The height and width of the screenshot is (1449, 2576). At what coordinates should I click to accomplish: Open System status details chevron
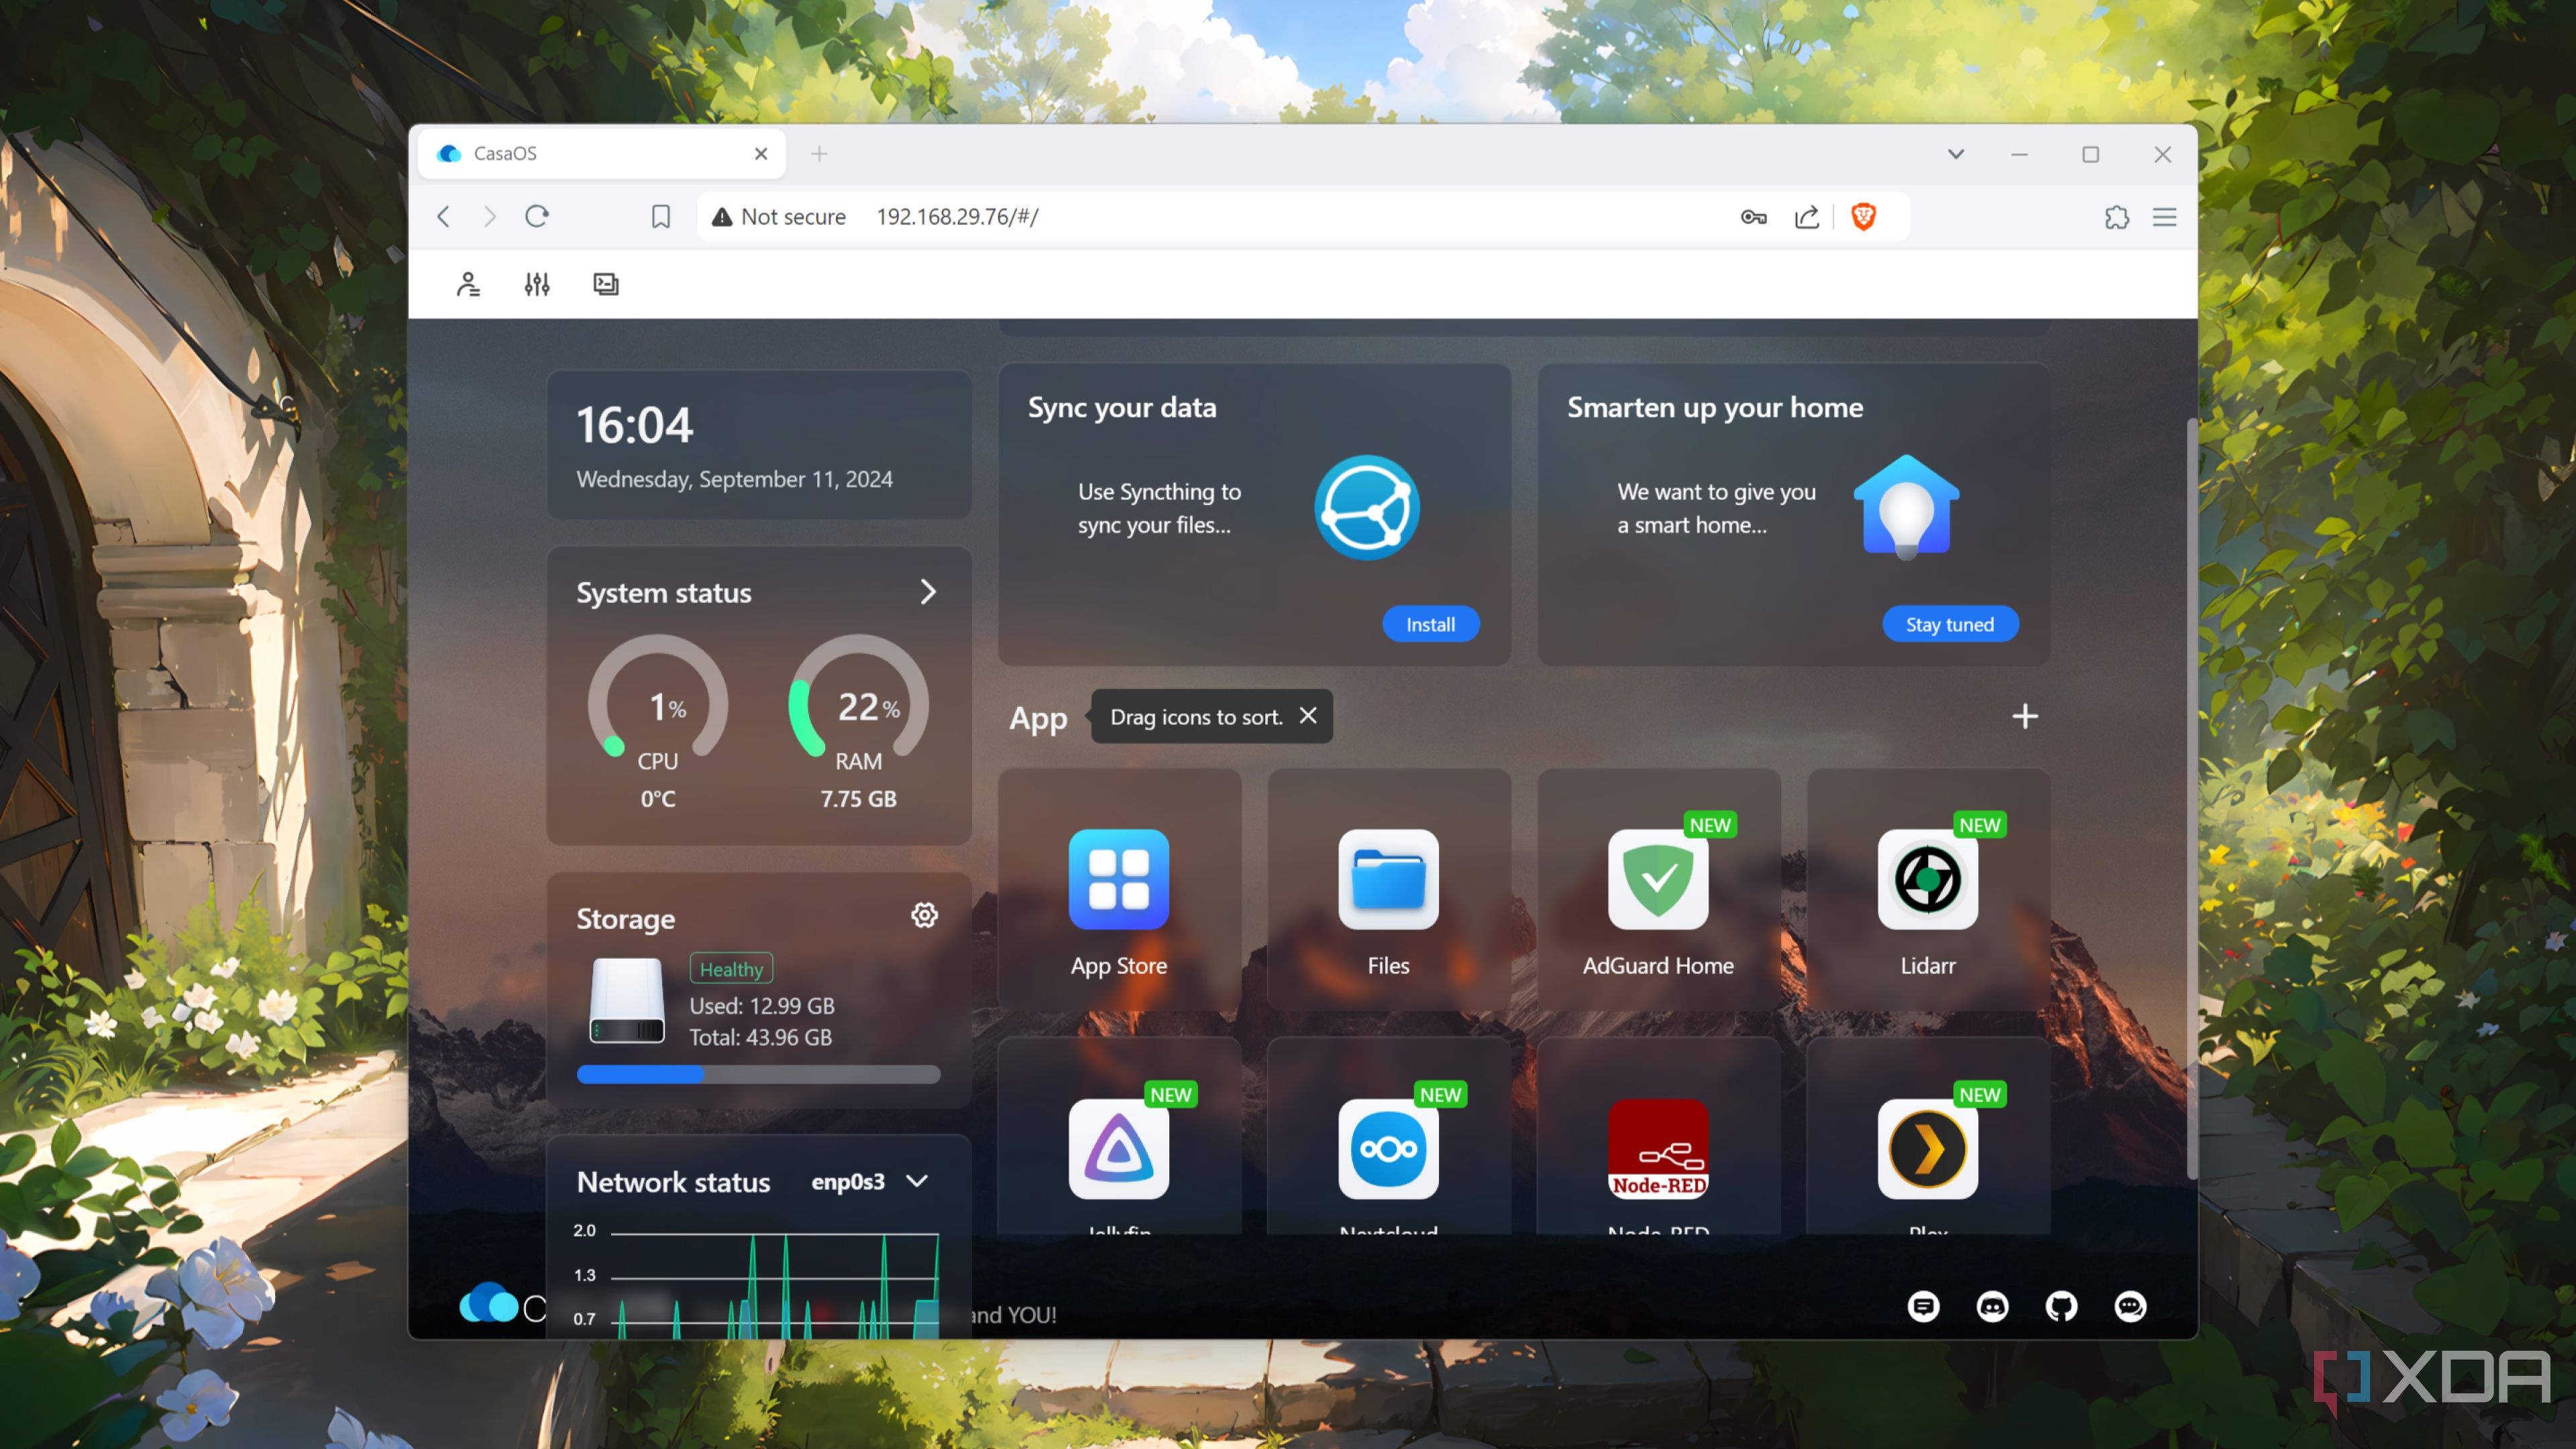[x=928, y=591]
